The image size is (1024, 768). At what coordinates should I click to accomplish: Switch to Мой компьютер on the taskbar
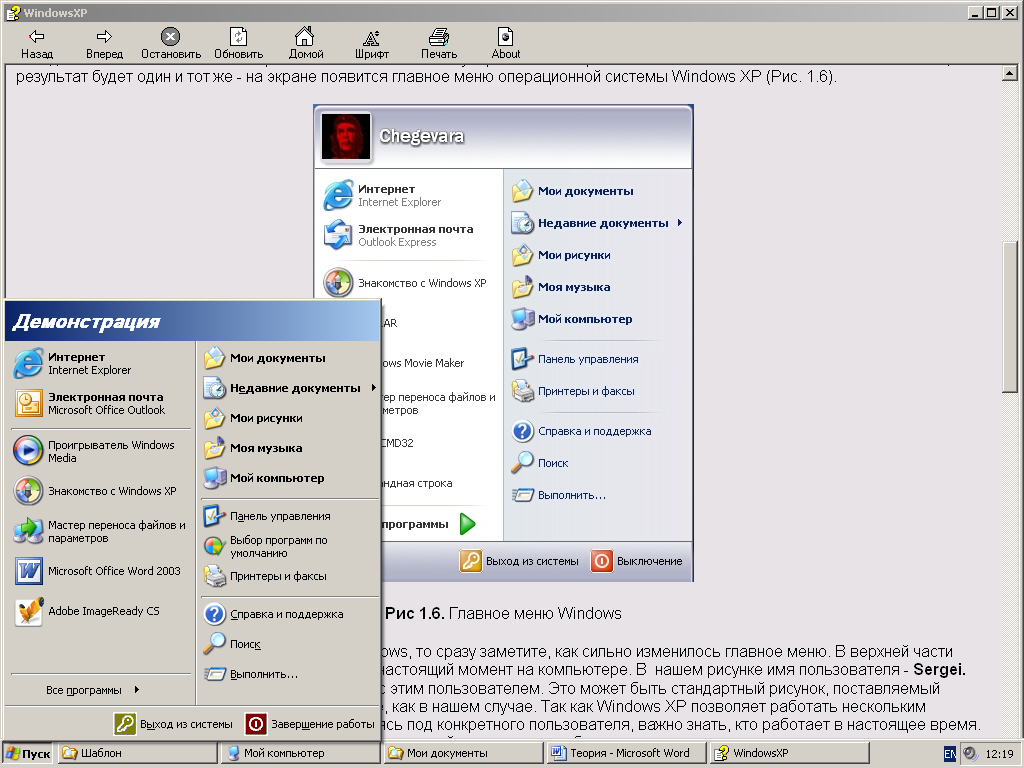pyautogui.click(x=300, y=753)
